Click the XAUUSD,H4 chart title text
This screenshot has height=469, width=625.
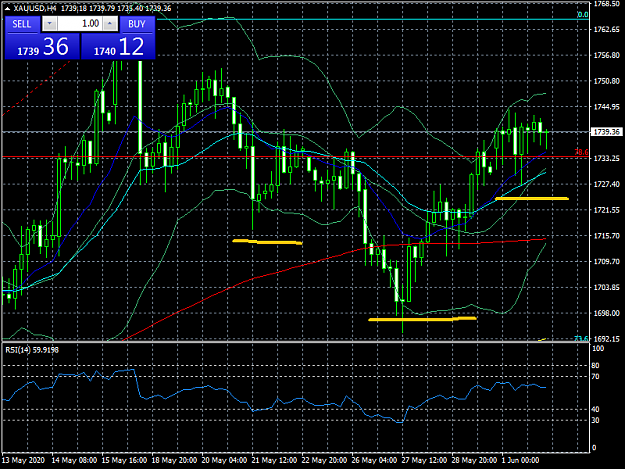click(35, 8)
